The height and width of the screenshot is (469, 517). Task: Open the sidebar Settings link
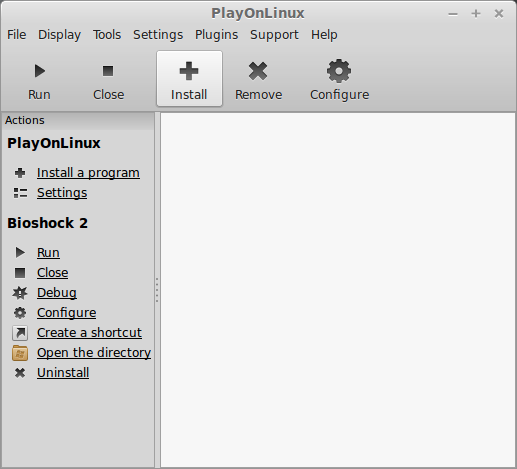coord(62,193)
